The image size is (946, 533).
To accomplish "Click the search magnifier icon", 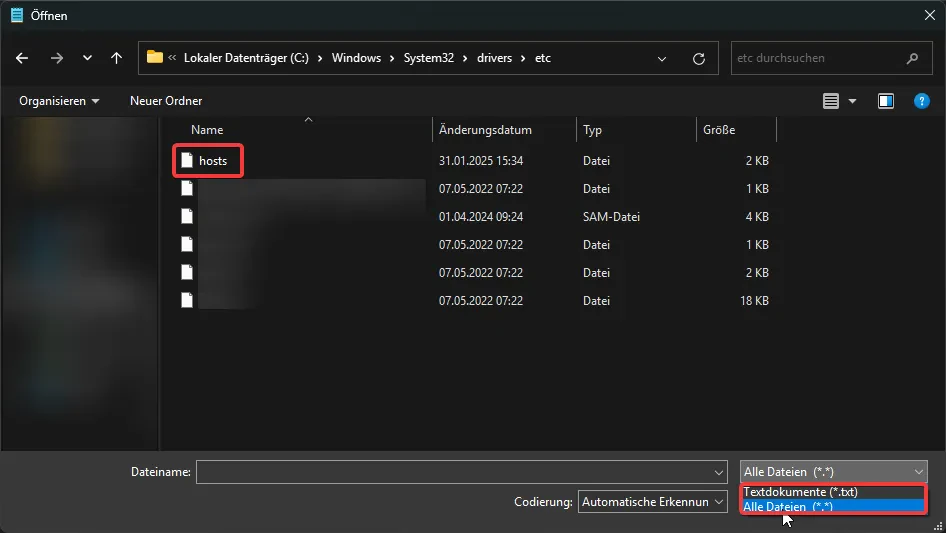I will coord(912,58).
